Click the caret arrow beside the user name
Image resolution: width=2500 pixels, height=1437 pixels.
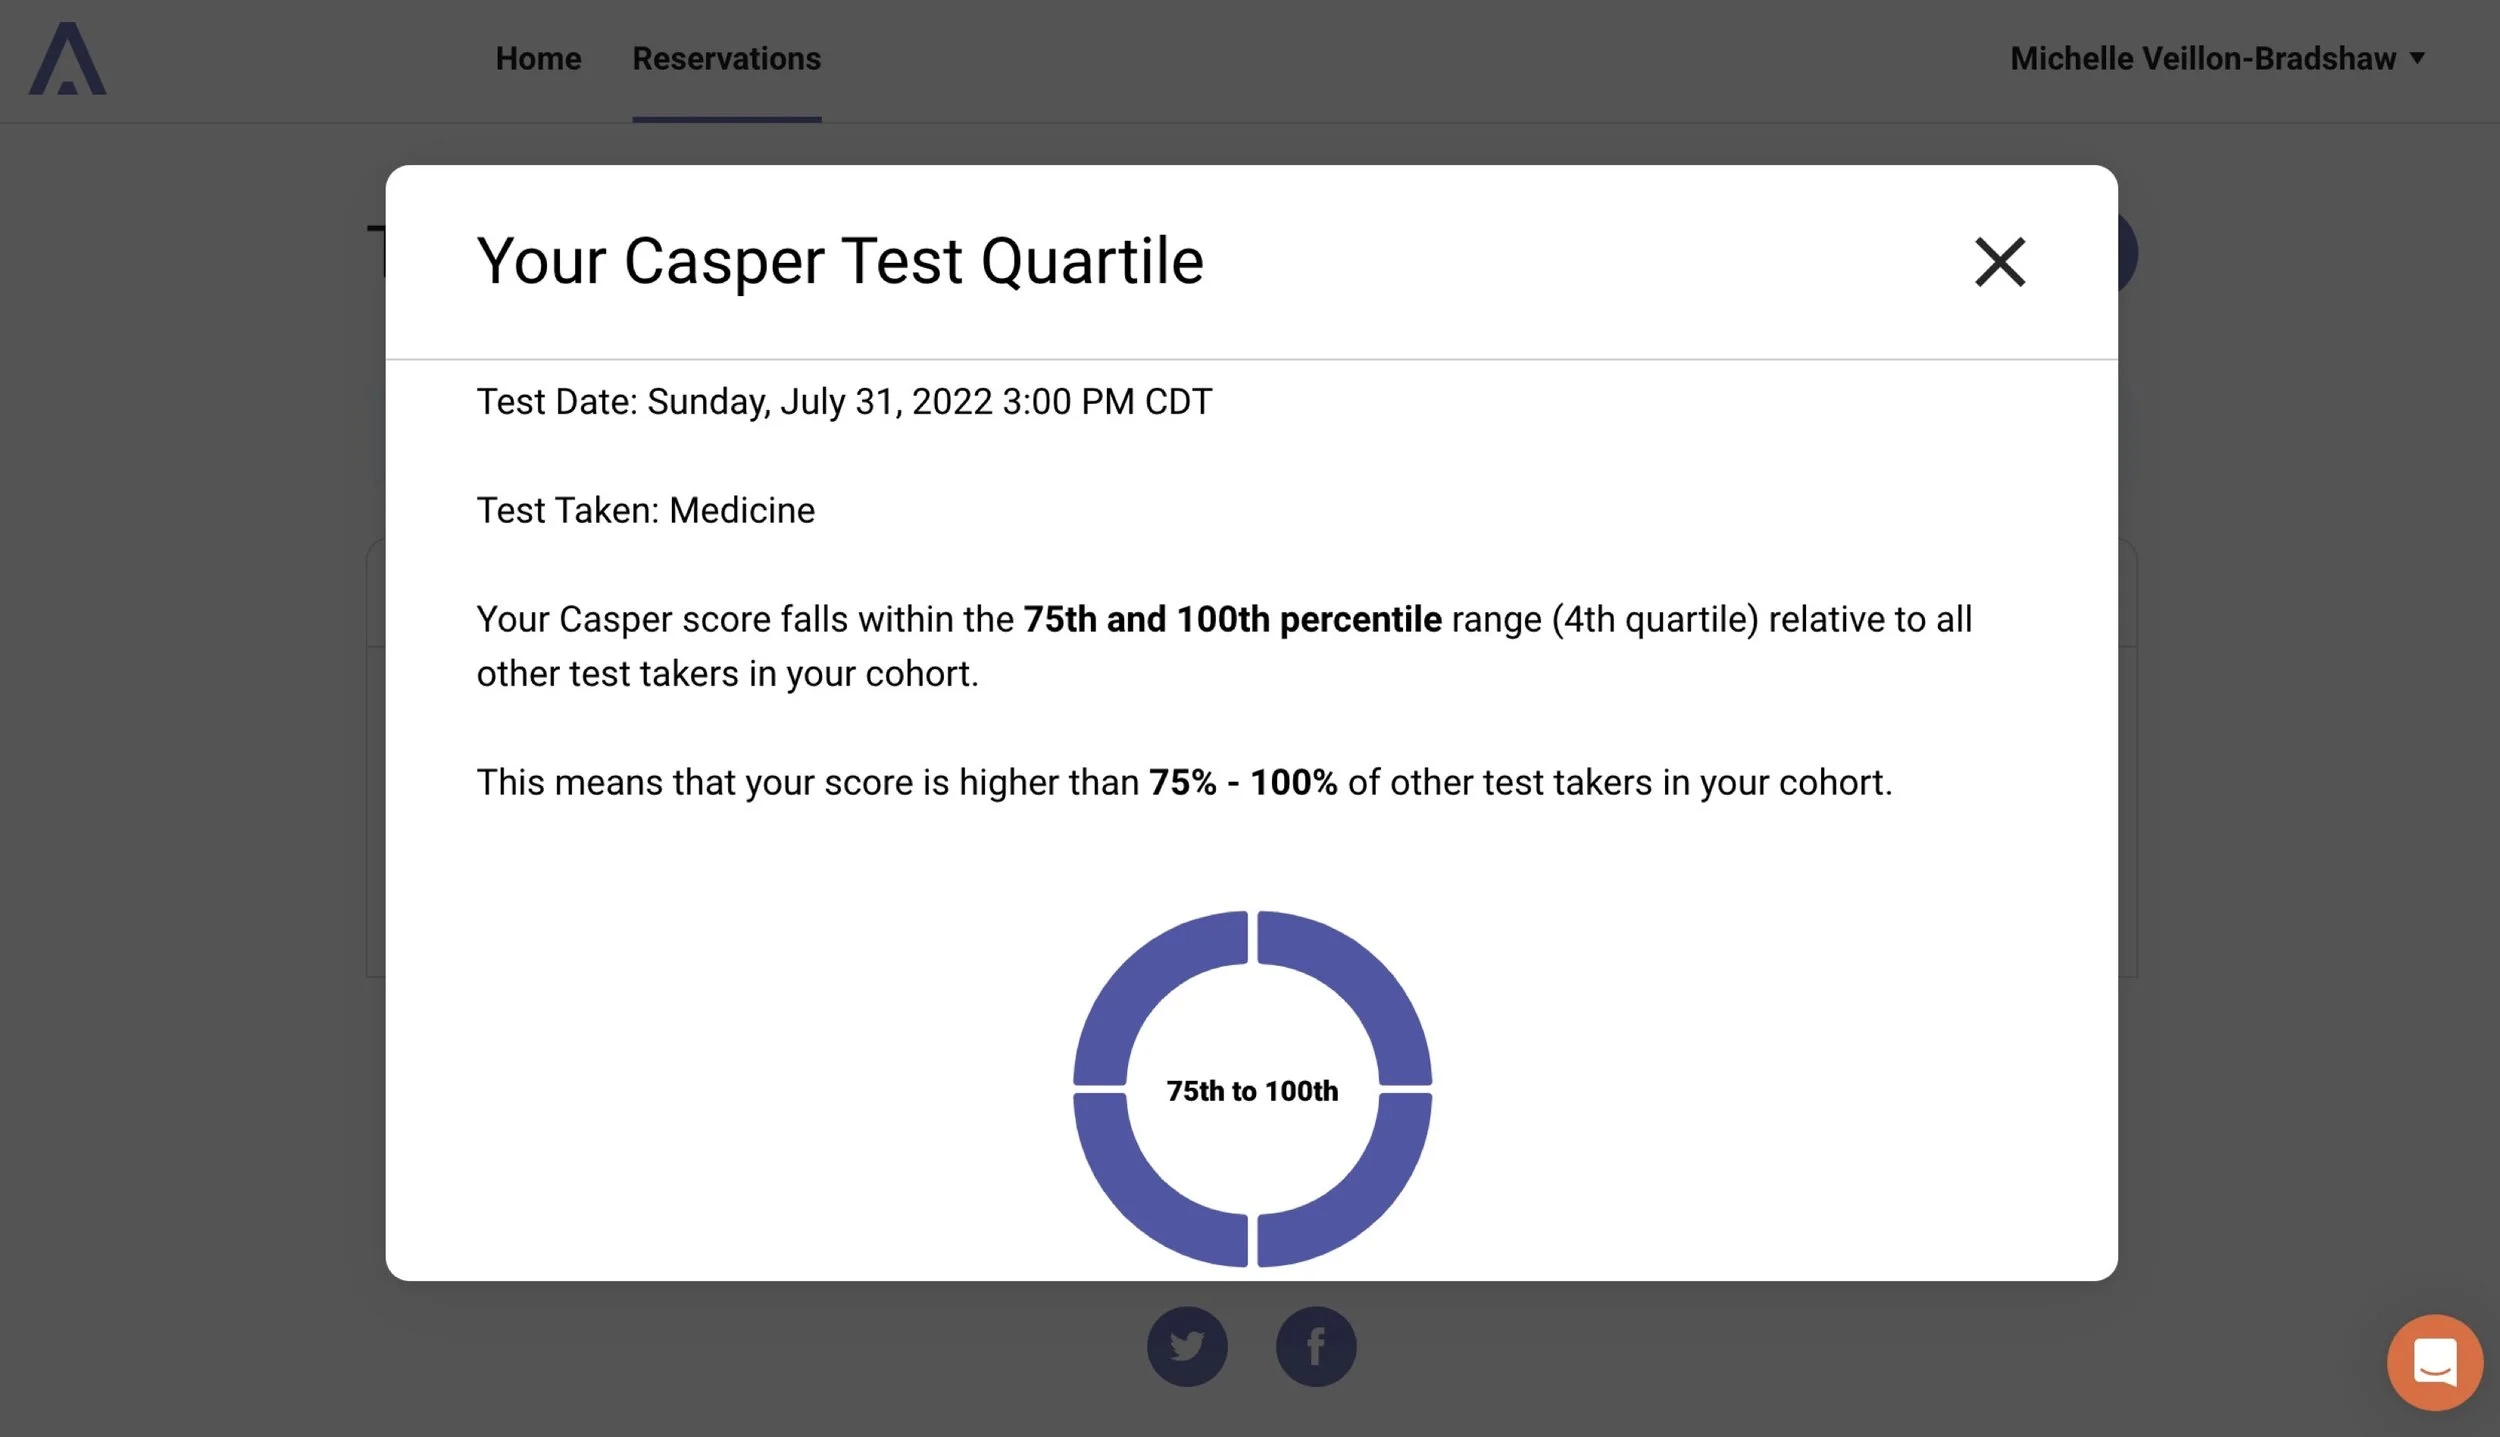(2417, 58)
